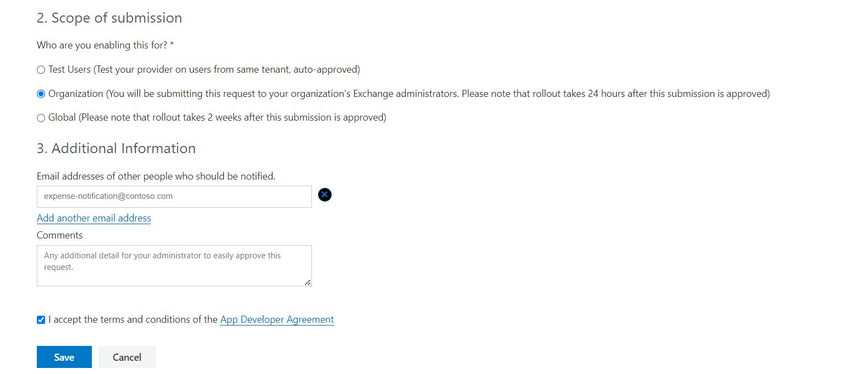This screenshot has height=374, width=850.
Task: Cancel the submission form
Action: click(x=127, y=357)
